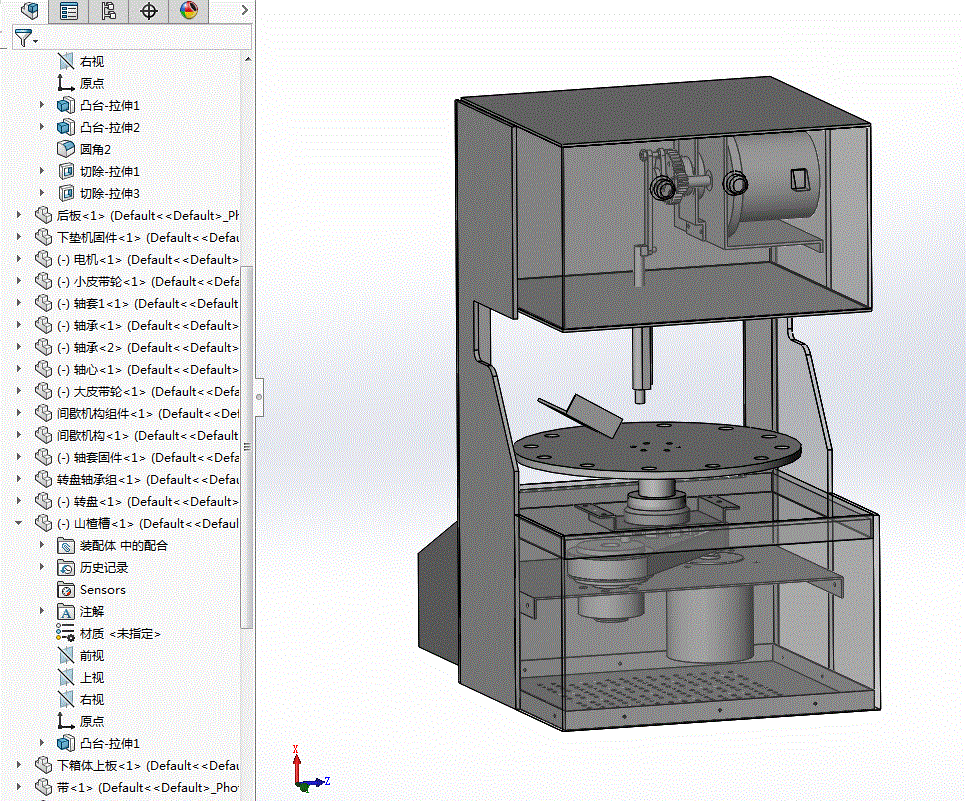Expand the 凸台-拉伸2 feature node
Screen dimensions: 966x801
(42, 127)
